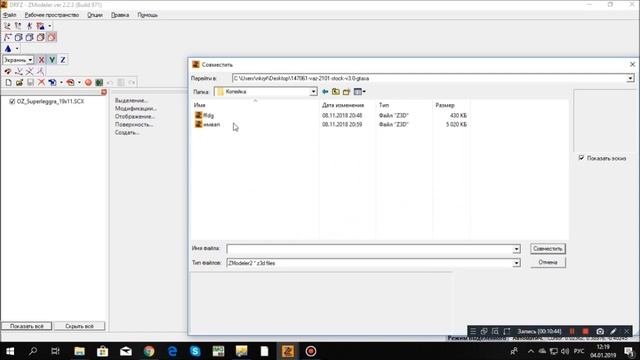Viewport: 640px width, 360px height.
Task: Click the up-one-level folder icon in dialog
Action: coord(336,92)
